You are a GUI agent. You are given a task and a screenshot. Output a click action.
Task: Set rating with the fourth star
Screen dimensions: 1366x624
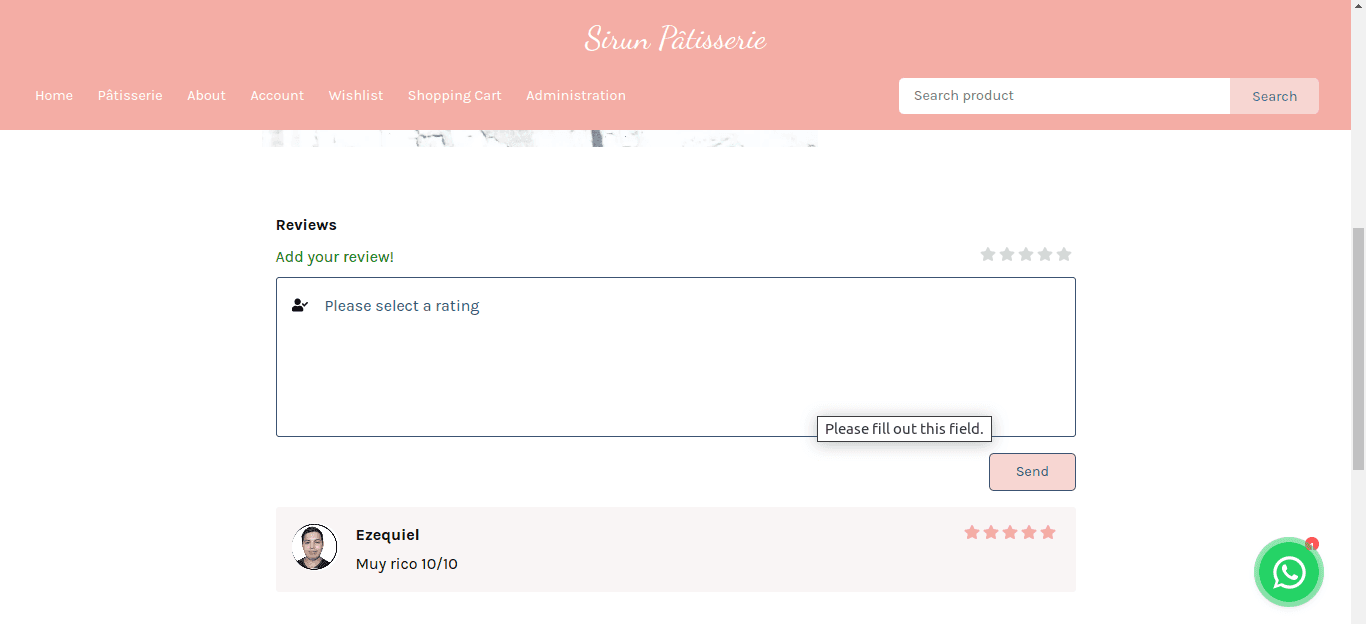(1045, 255)
